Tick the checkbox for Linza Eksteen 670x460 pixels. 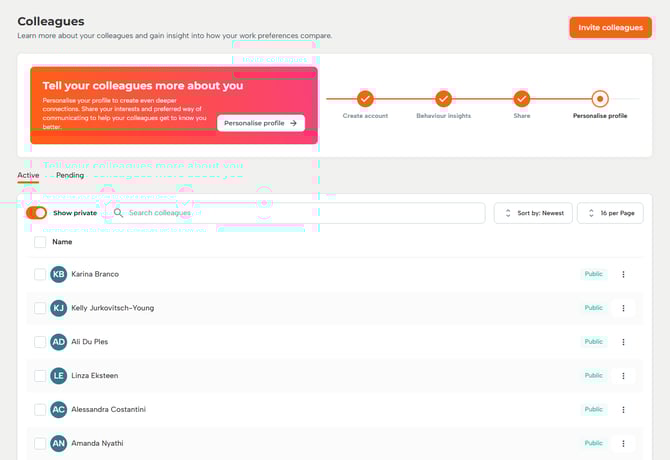40,376
